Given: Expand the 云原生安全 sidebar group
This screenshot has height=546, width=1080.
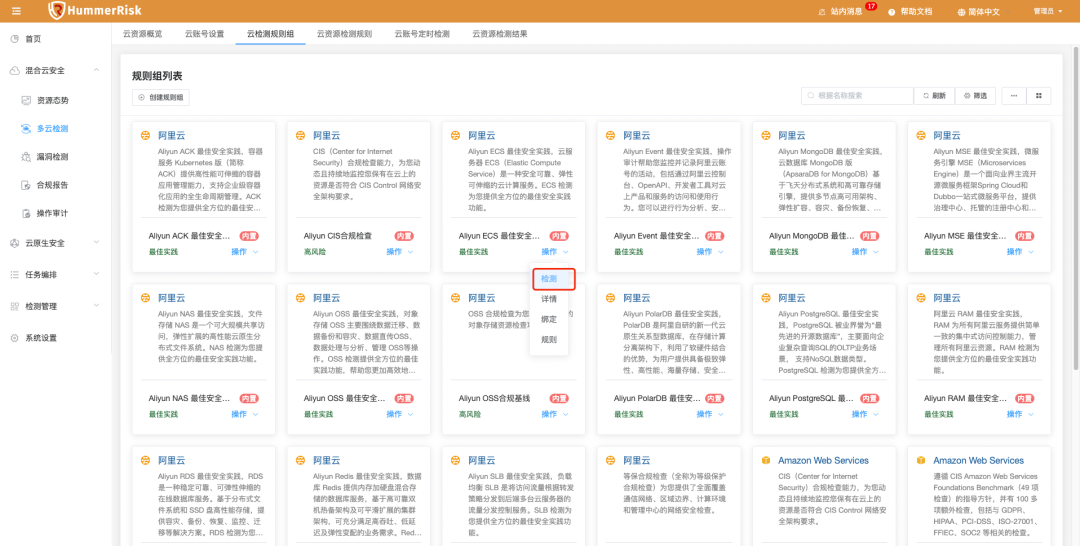Looking at the screenshot, I should coord(55,243).
